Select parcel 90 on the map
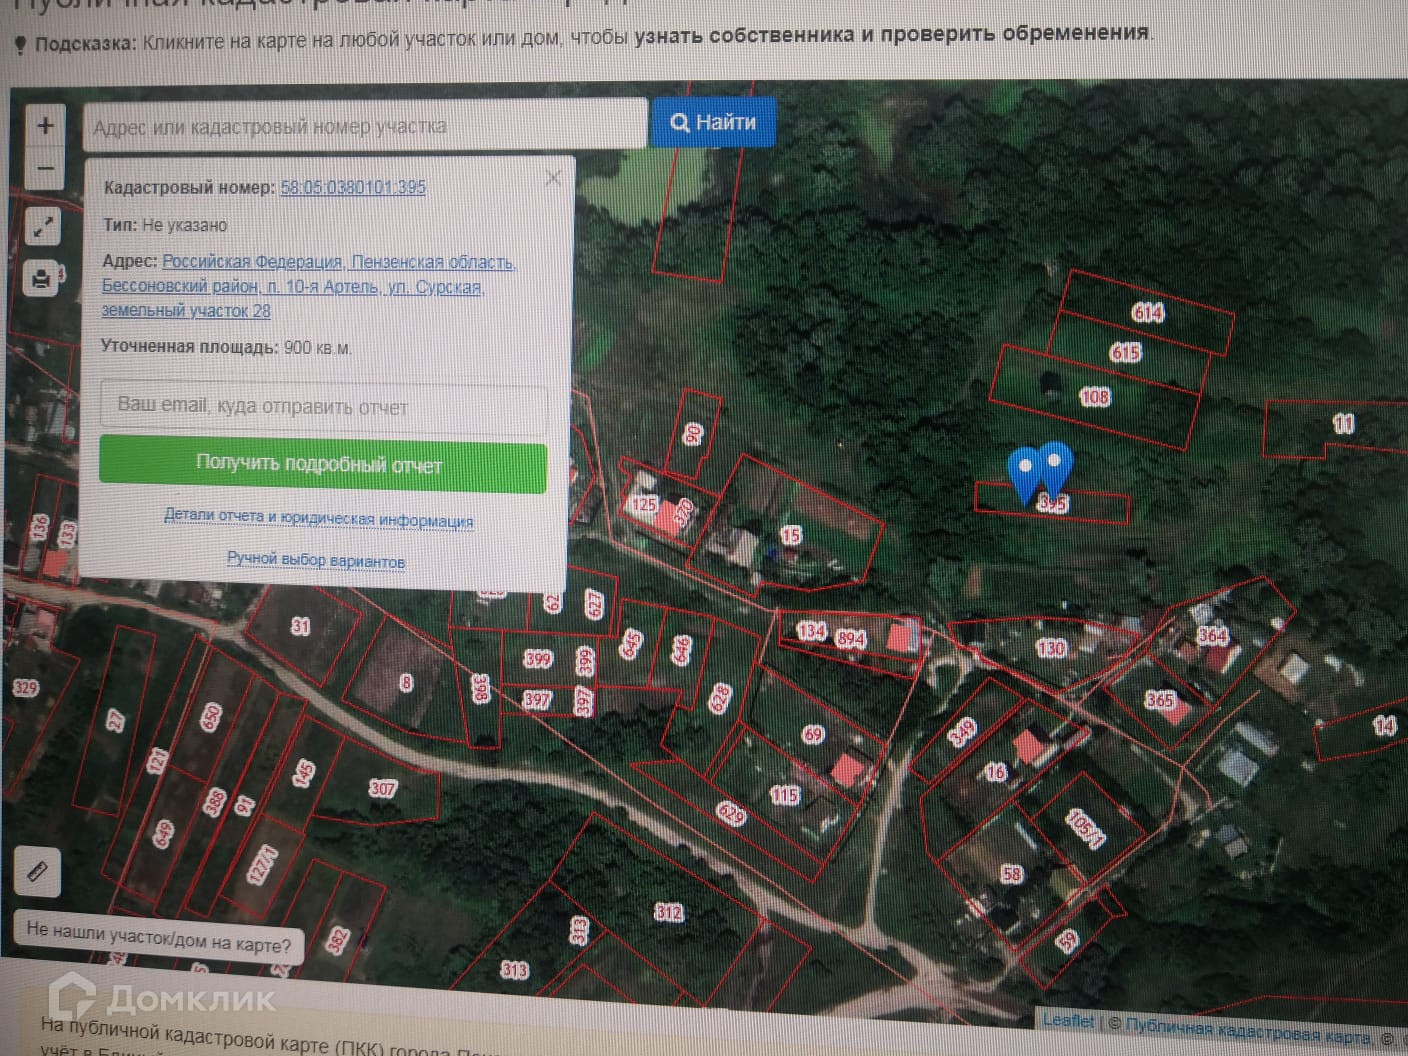Viewport: 1408px width, 1056px height. pyautogui.click(x=693, y=433)
